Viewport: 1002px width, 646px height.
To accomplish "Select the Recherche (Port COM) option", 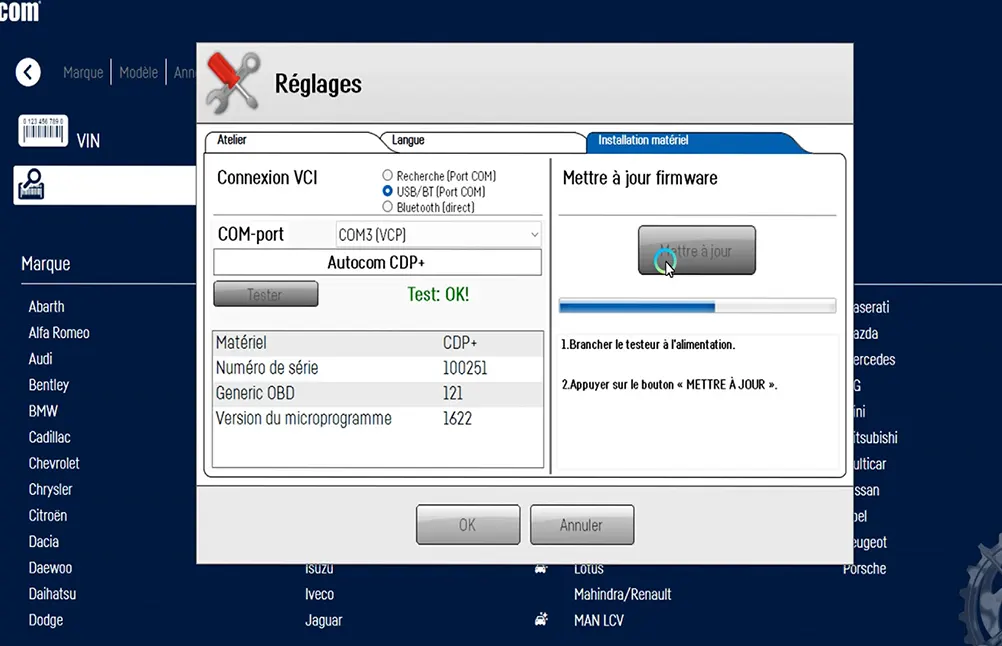I will [x=388, y=176].
